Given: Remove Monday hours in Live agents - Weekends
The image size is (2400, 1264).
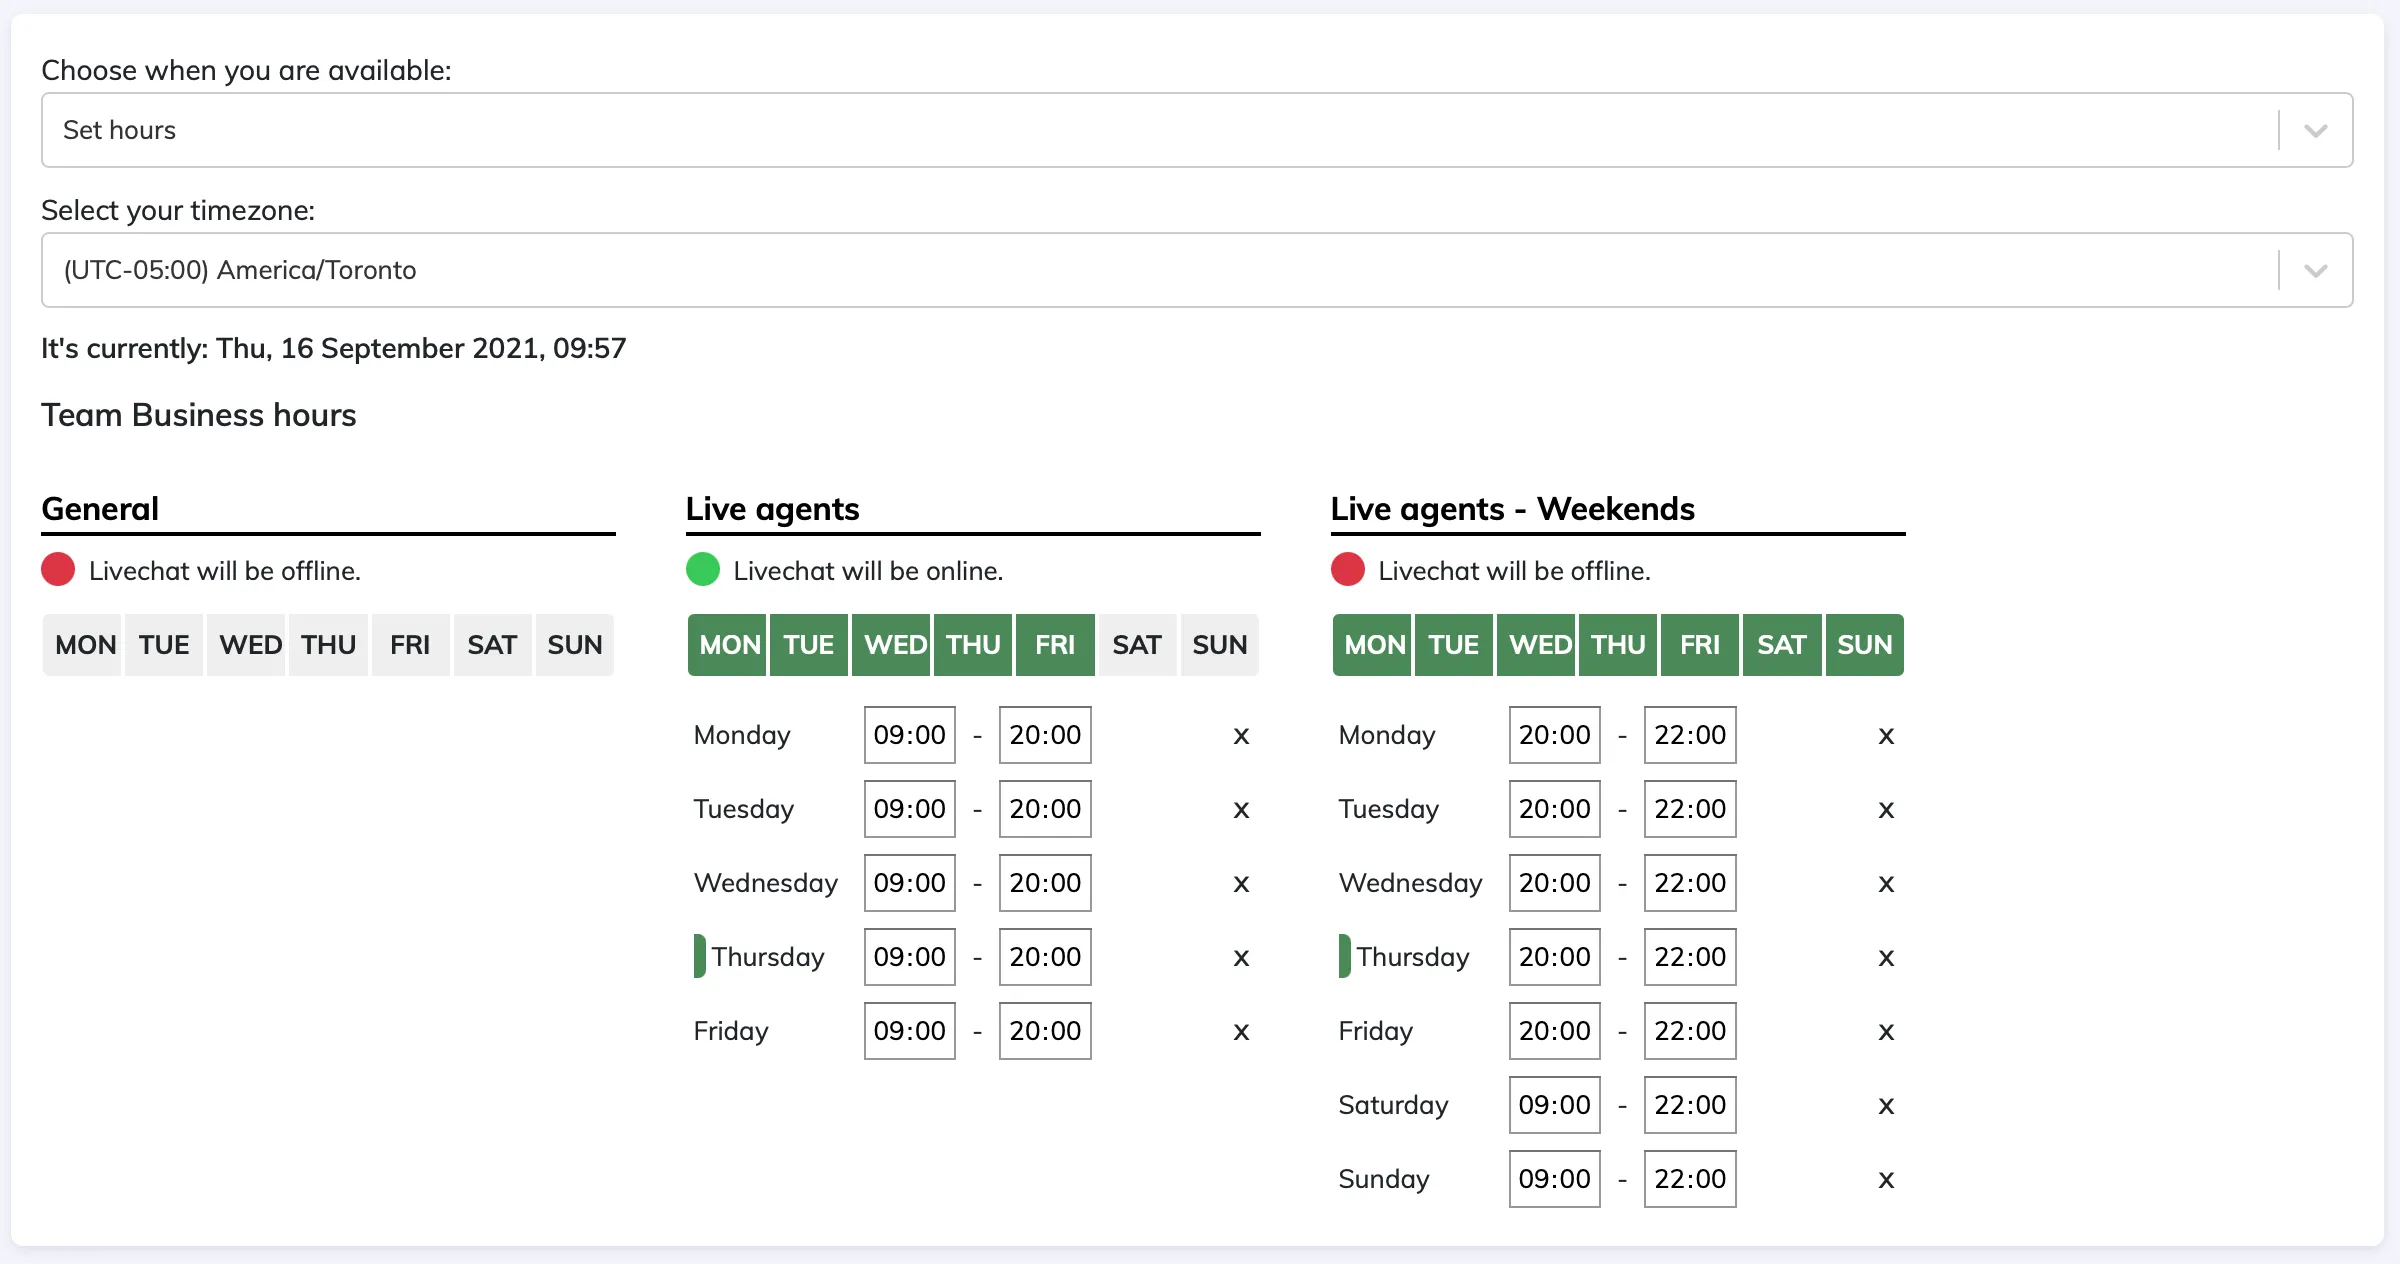Looking at the screenshot, I should [1886, 736].
